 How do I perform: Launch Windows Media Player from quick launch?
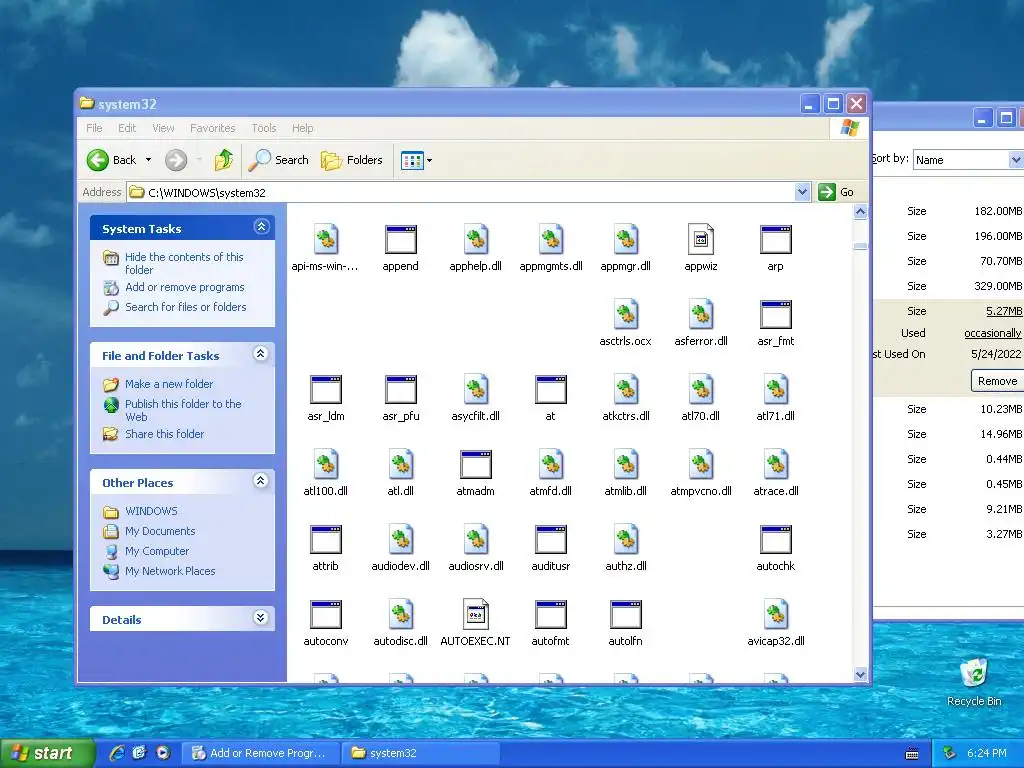pos(163,752)
